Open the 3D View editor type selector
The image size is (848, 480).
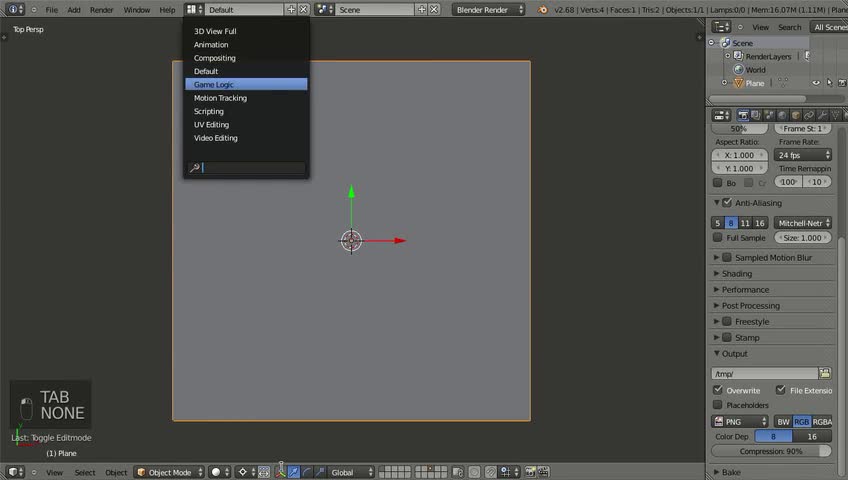(15, 472)
